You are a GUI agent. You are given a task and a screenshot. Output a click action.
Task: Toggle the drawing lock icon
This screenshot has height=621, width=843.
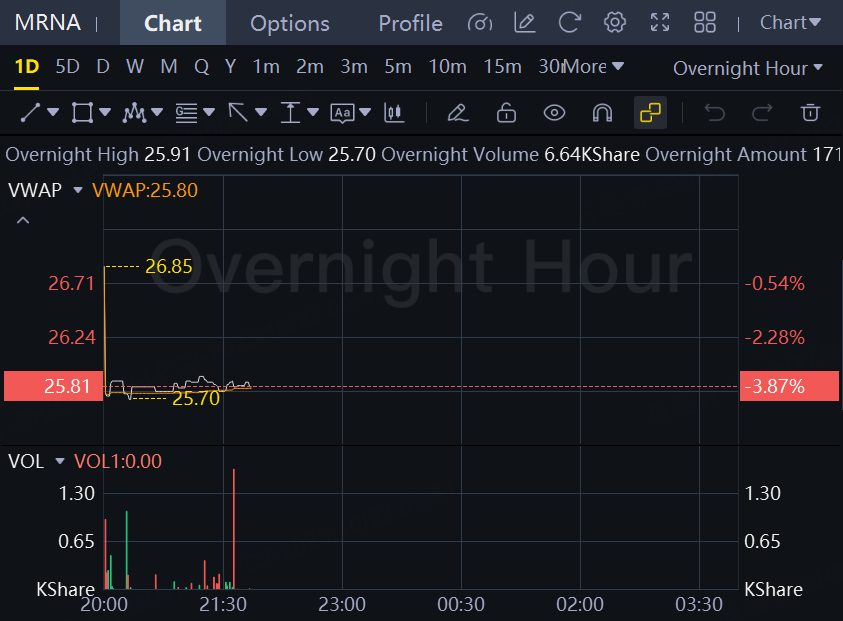[506, 113]
